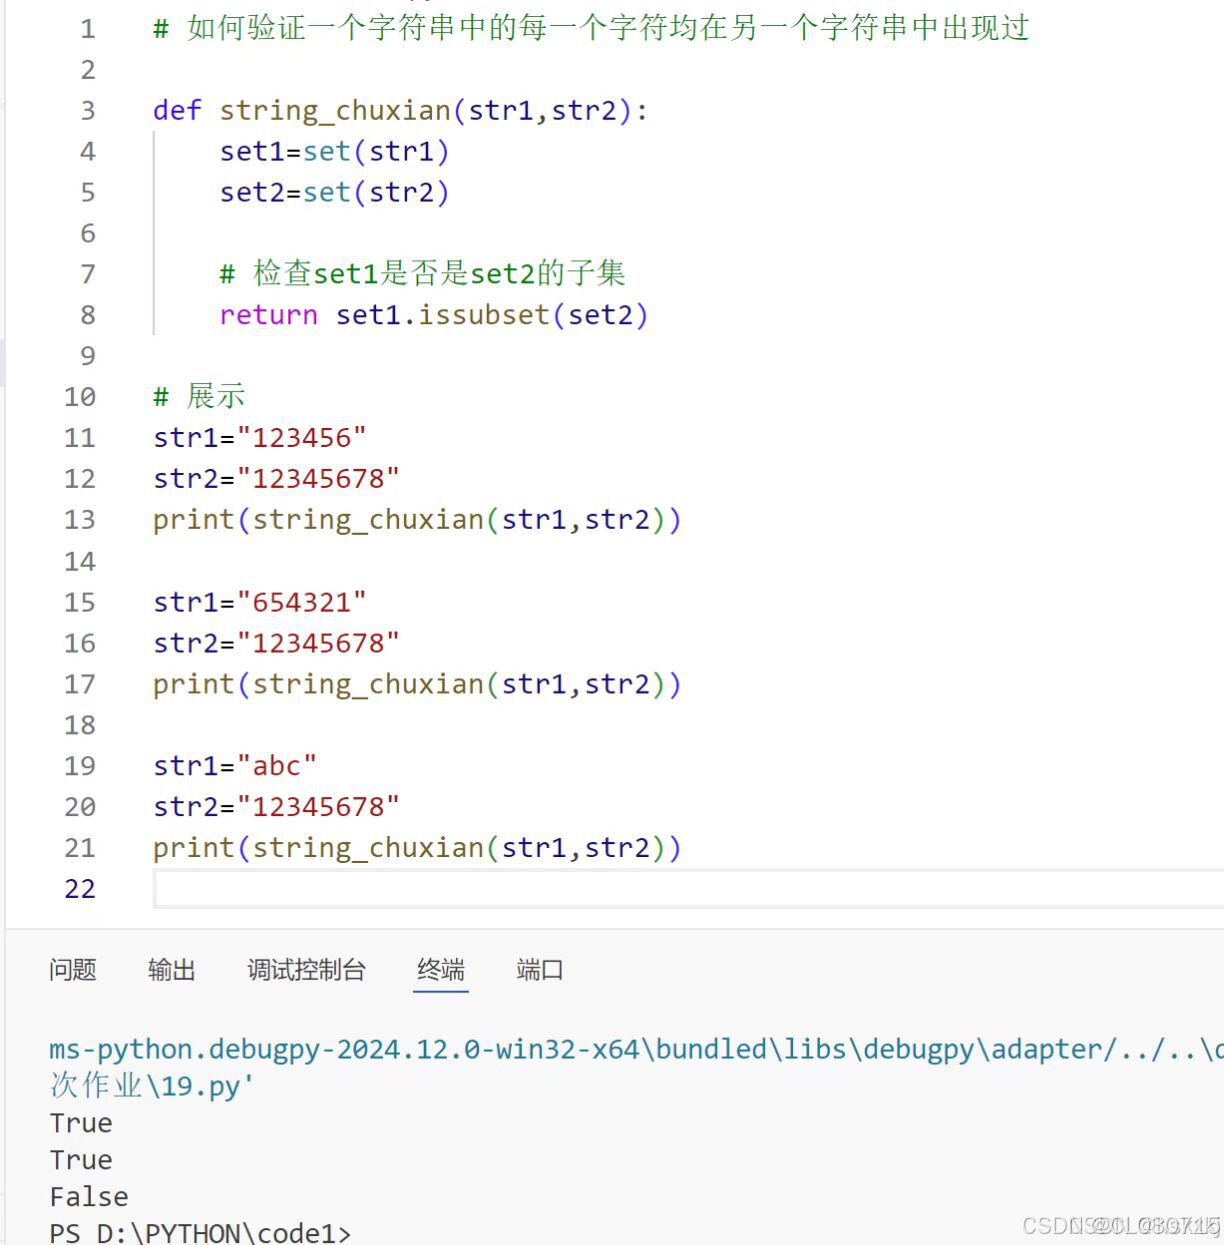The width and height of the screenshot is (1224, 1245).
Task: Activate the 终端 tab
Action: point(441,969)
